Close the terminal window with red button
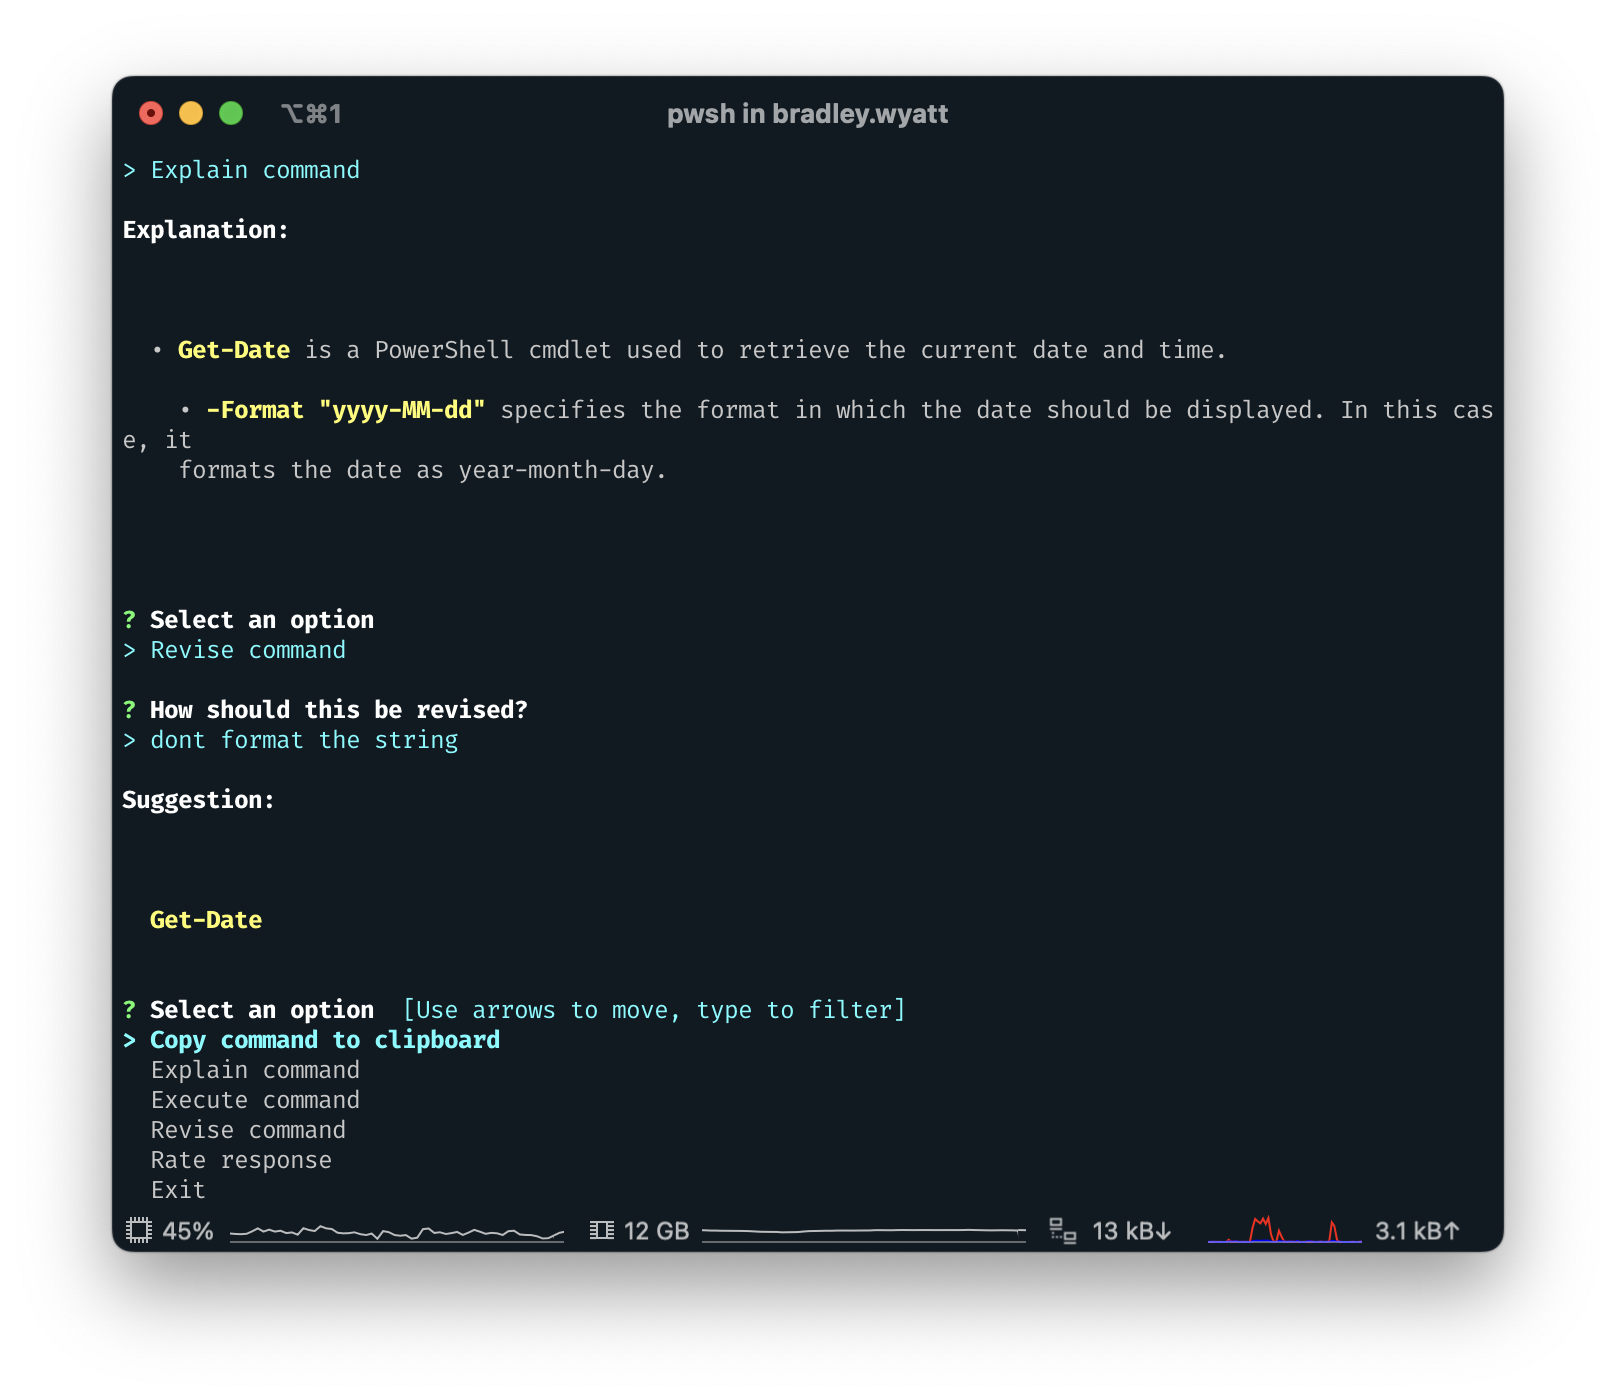1616x1400 pixels. click(x=151, y=113)
